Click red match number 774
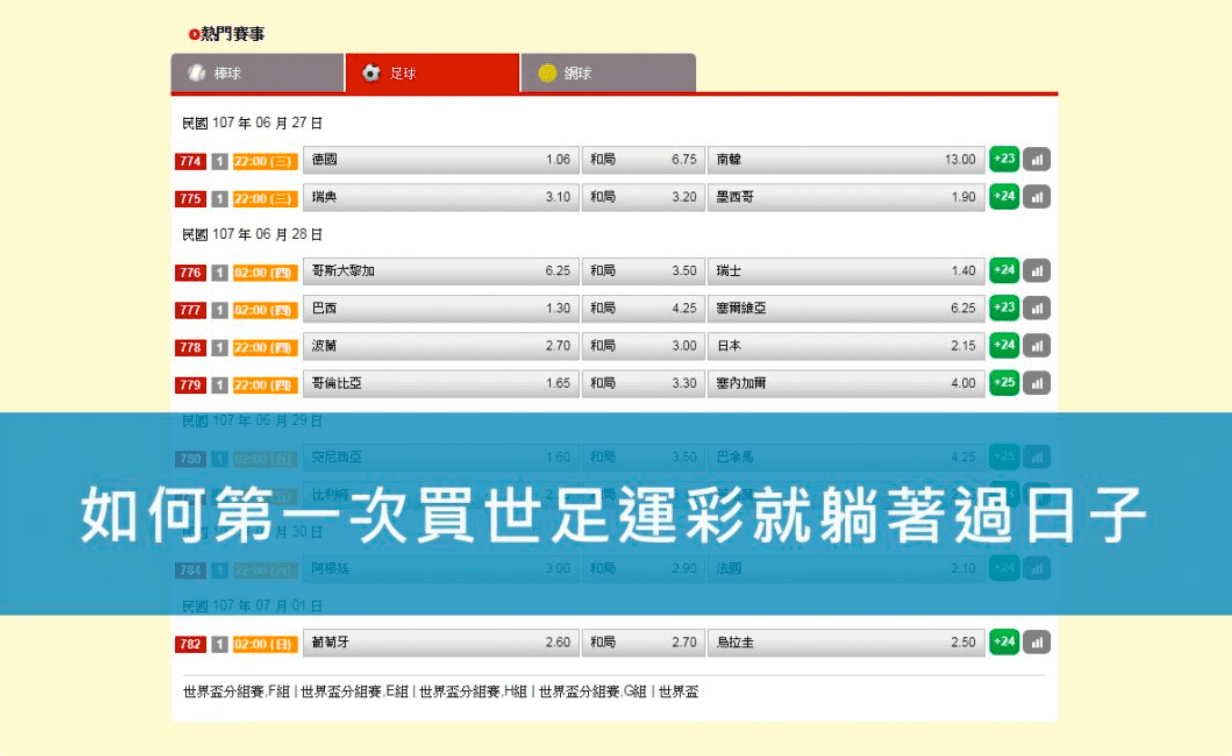1232x756 pixels. [x=191, y=161]
